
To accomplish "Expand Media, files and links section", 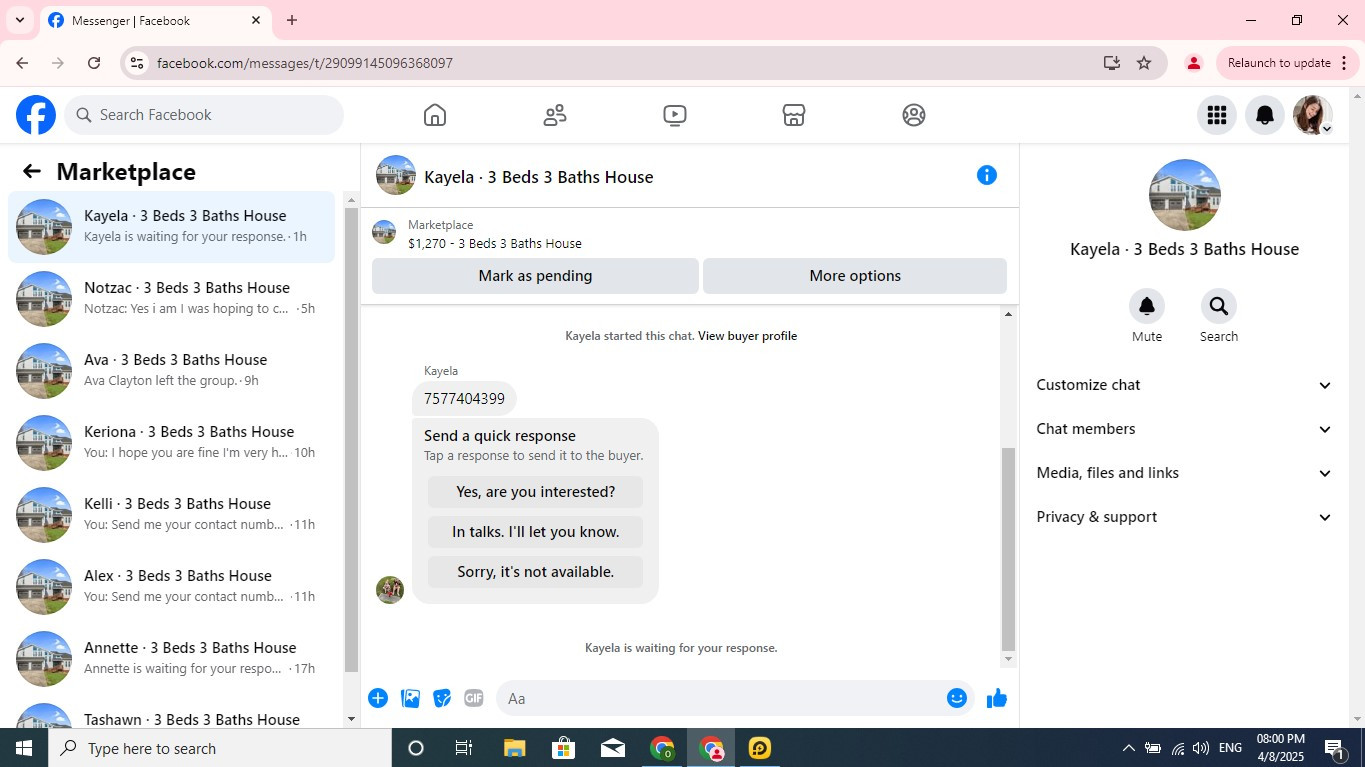I will (x=1184, y=473).
